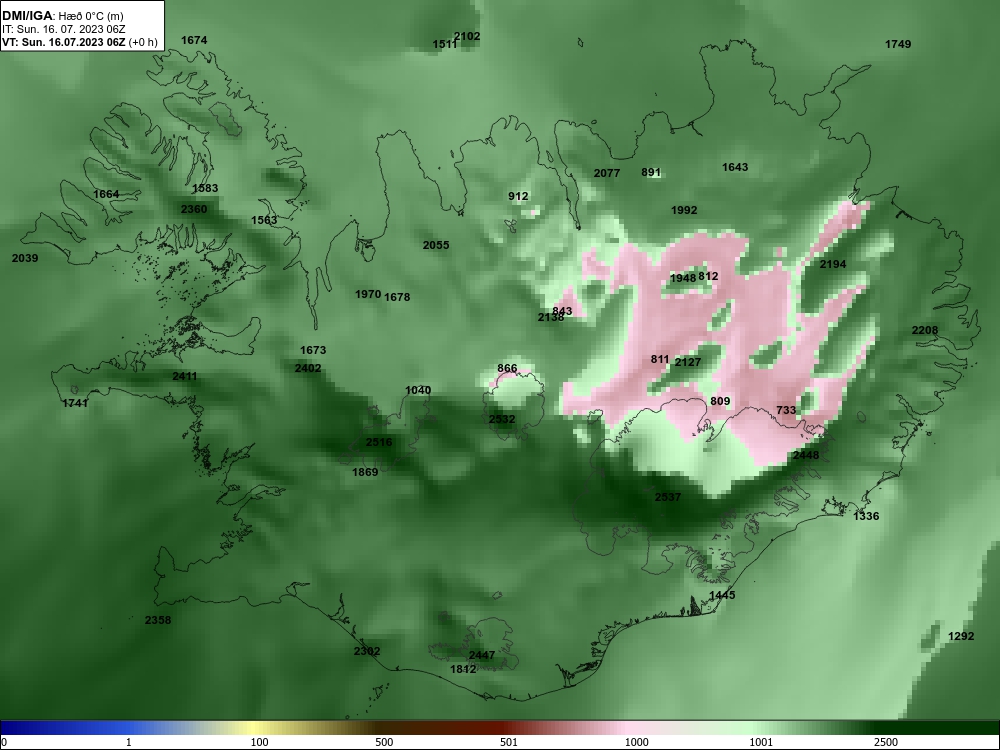Click the 809 value

(719, 401)
